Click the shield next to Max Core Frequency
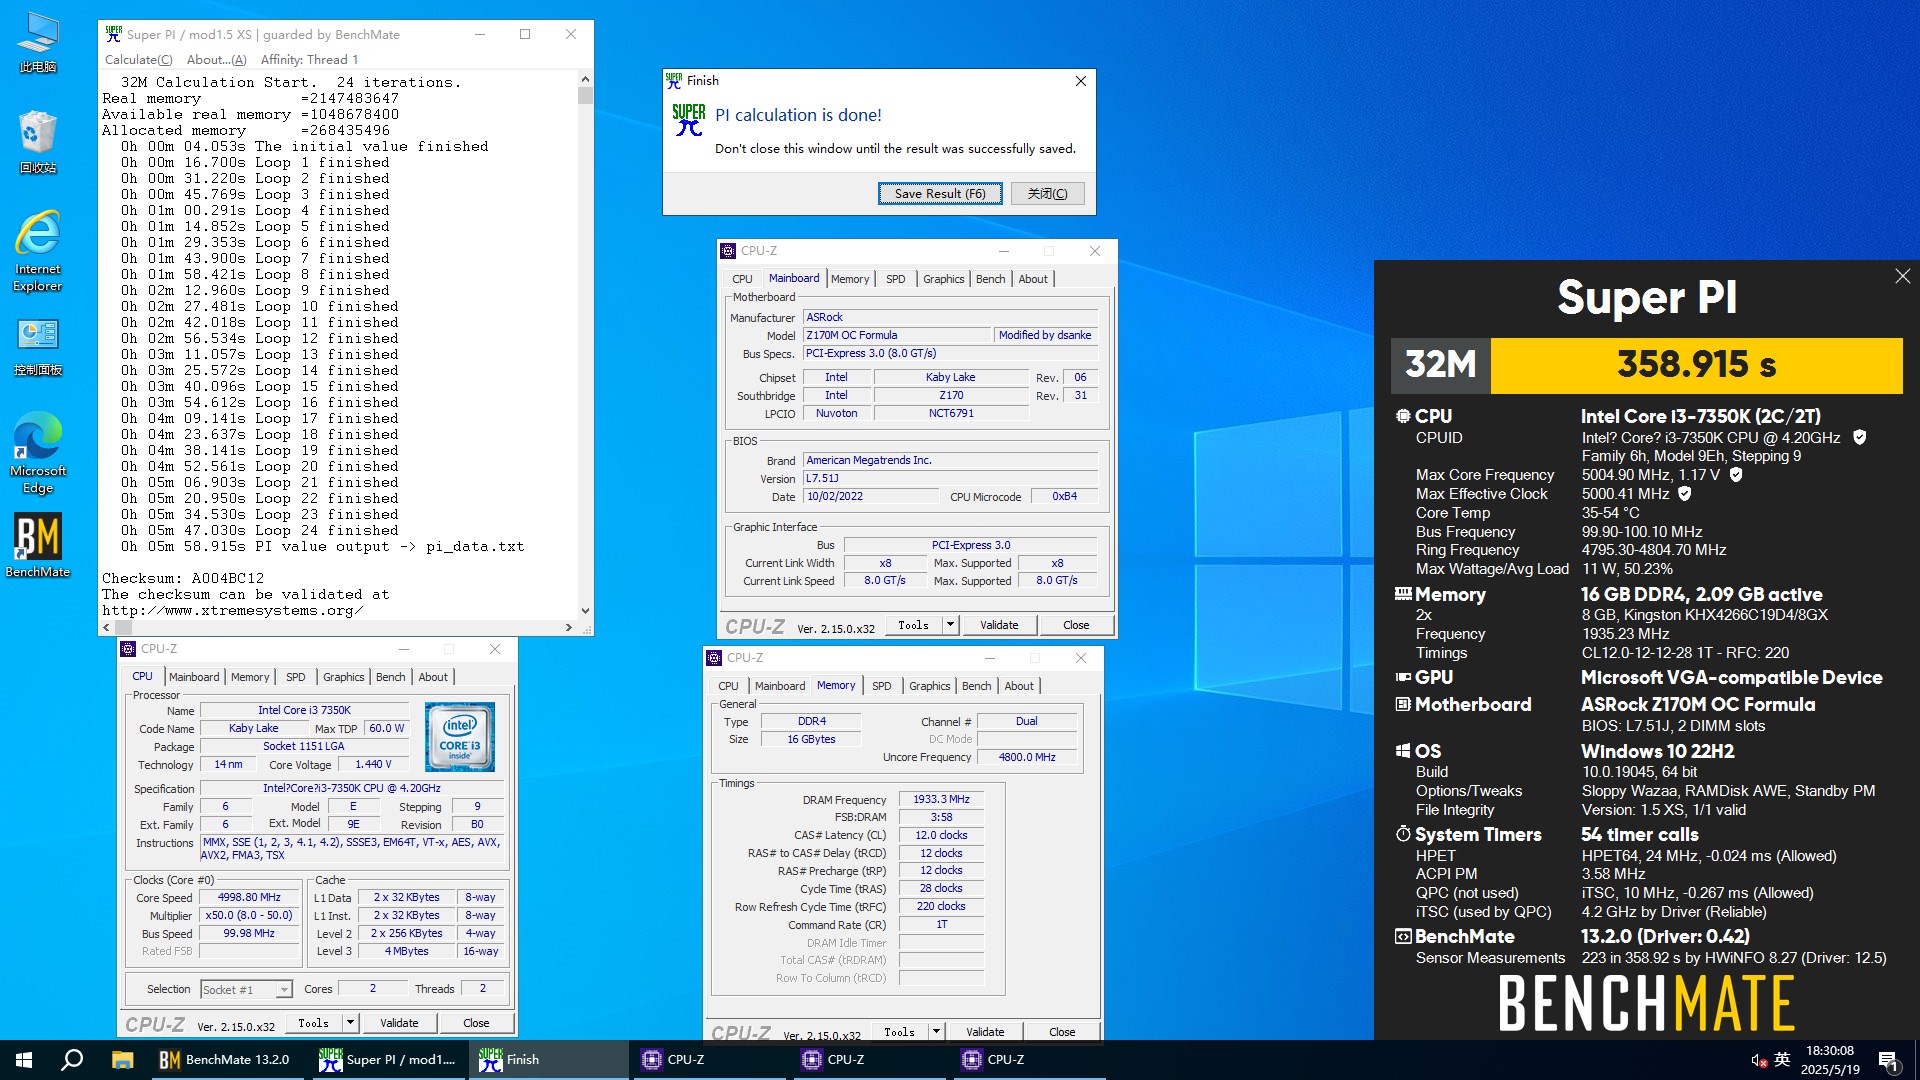1920x1080 pixels. (1736, 475)
